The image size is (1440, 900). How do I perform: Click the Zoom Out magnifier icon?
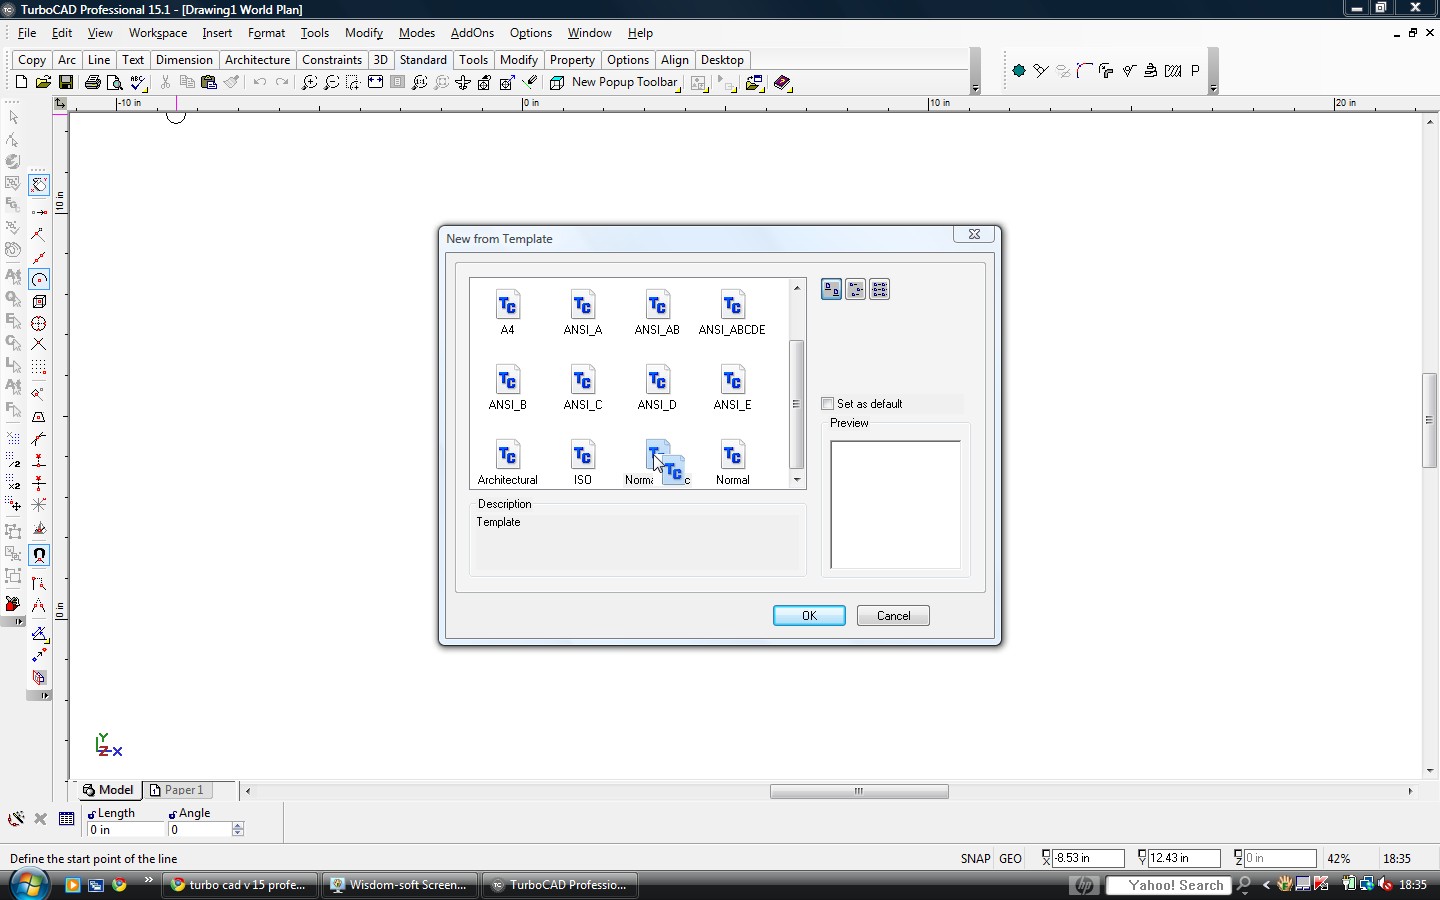[332, 83]
